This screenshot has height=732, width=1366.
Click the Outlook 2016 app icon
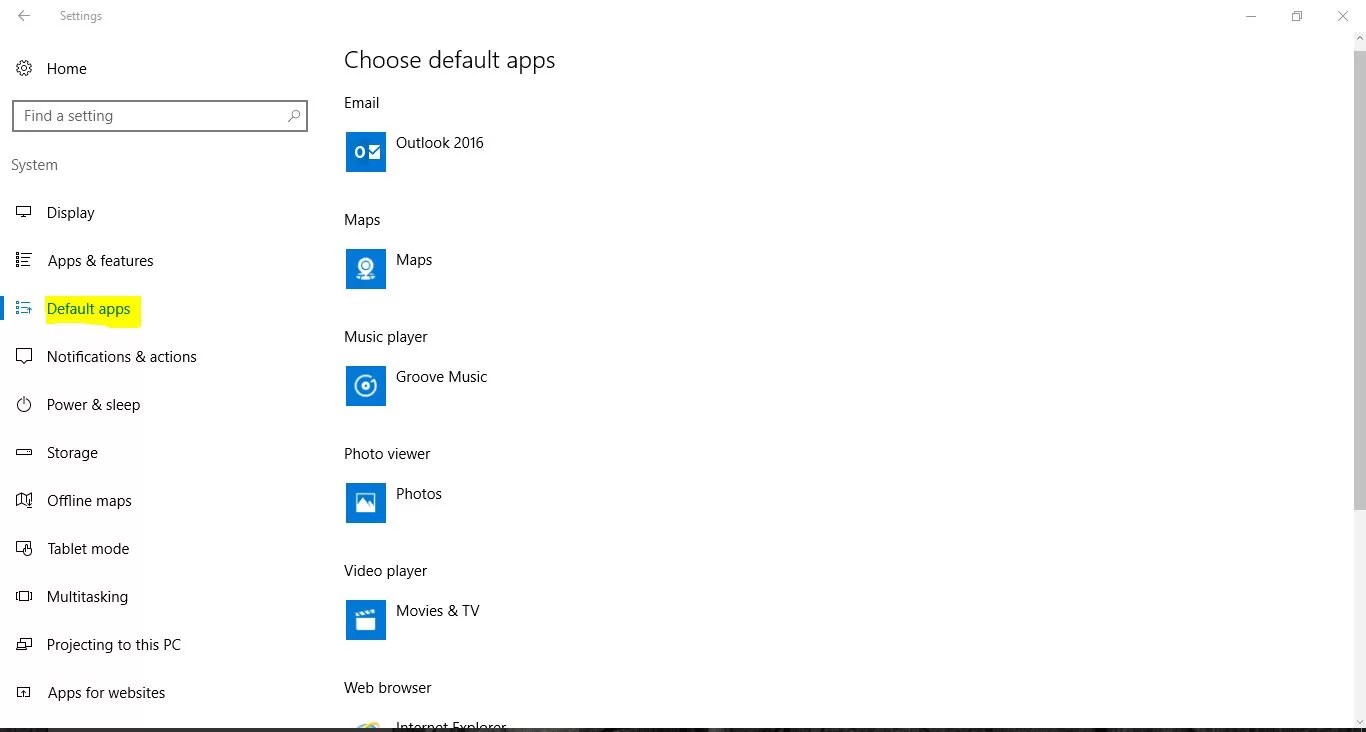pyautogui.click(x=366, y=152)
